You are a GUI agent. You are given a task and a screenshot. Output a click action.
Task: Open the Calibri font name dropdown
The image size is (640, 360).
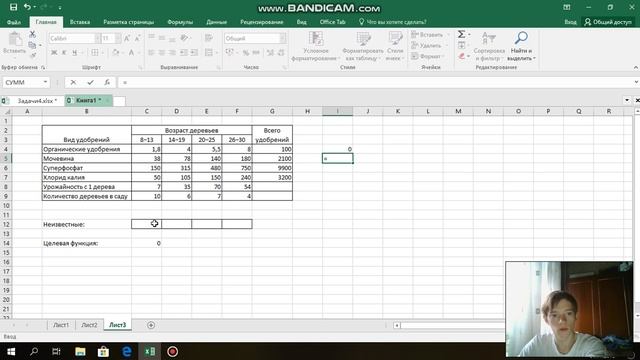tap(98, 38)
